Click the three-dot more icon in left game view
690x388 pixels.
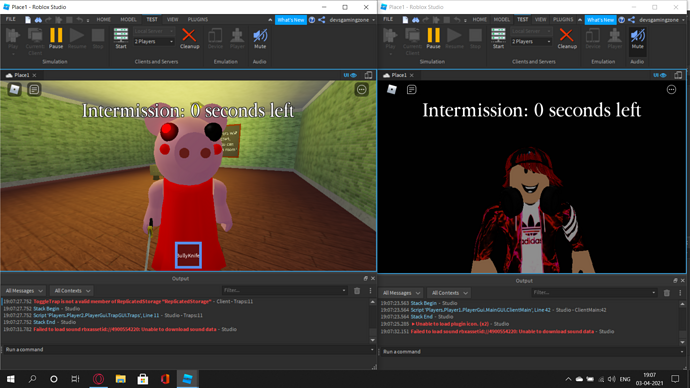362,90
